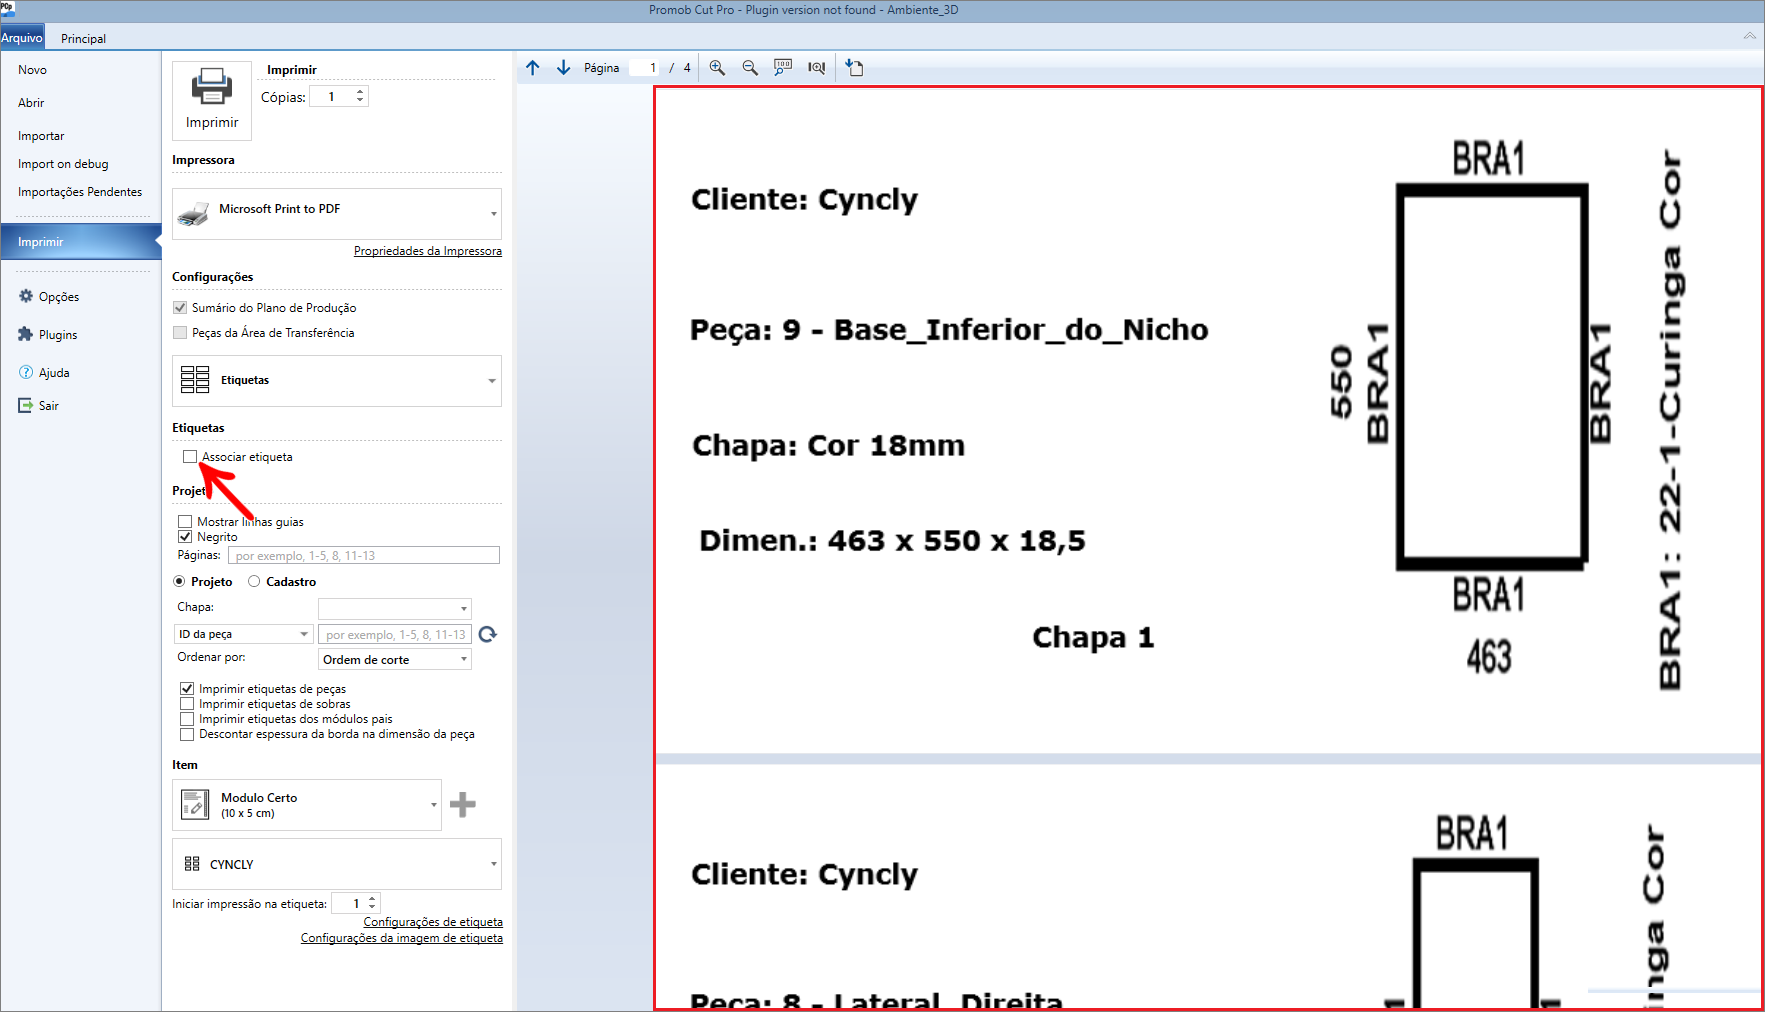Click the refresh icon beside ID da peça
The height and width of the screenshot is (1012, 1765).
coord(488,635)
